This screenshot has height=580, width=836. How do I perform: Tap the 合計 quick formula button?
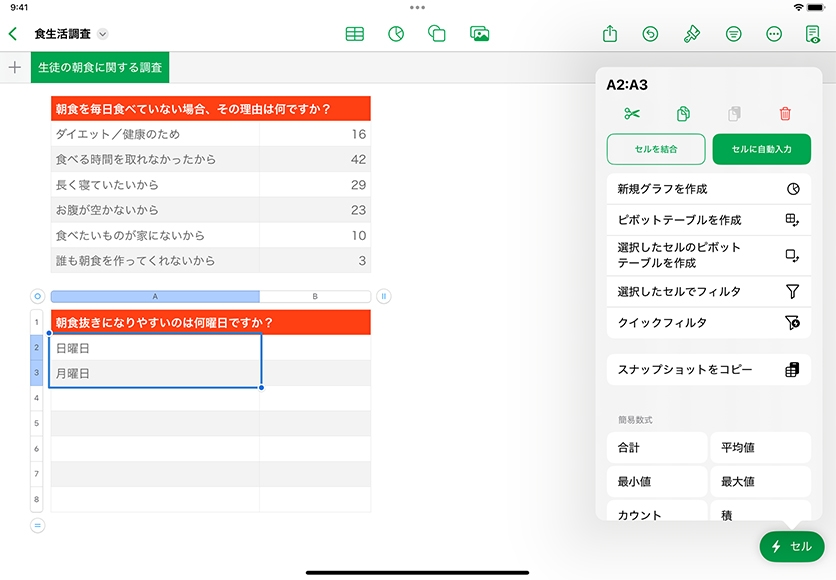pos(656,447)
